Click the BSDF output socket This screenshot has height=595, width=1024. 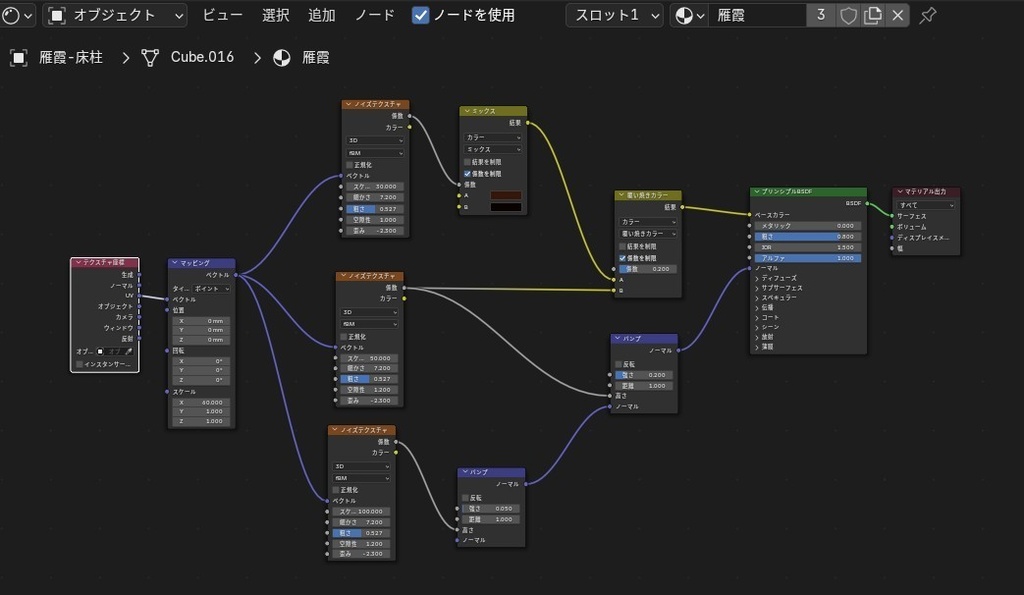point(867,203)
